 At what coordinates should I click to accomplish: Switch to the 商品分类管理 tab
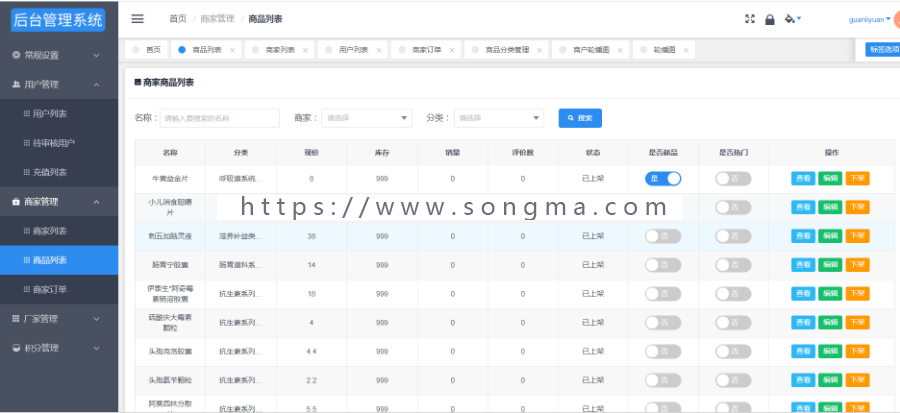pos(507,50)
